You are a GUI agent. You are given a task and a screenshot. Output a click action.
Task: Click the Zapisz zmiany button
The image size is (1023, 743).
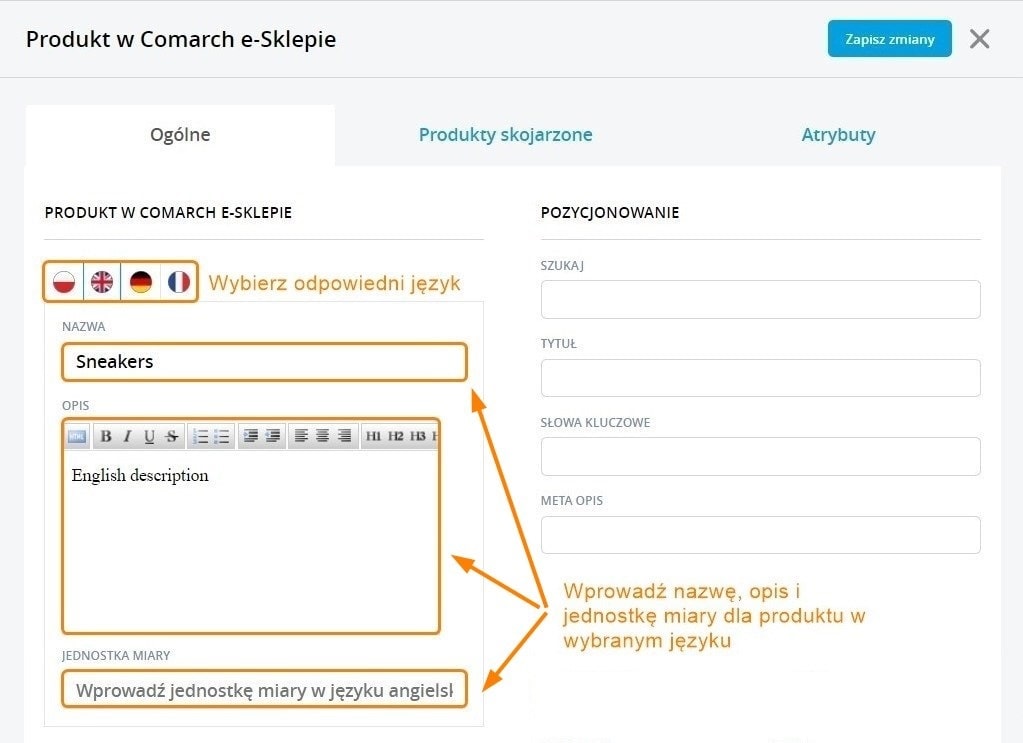(x=889, y=39)
